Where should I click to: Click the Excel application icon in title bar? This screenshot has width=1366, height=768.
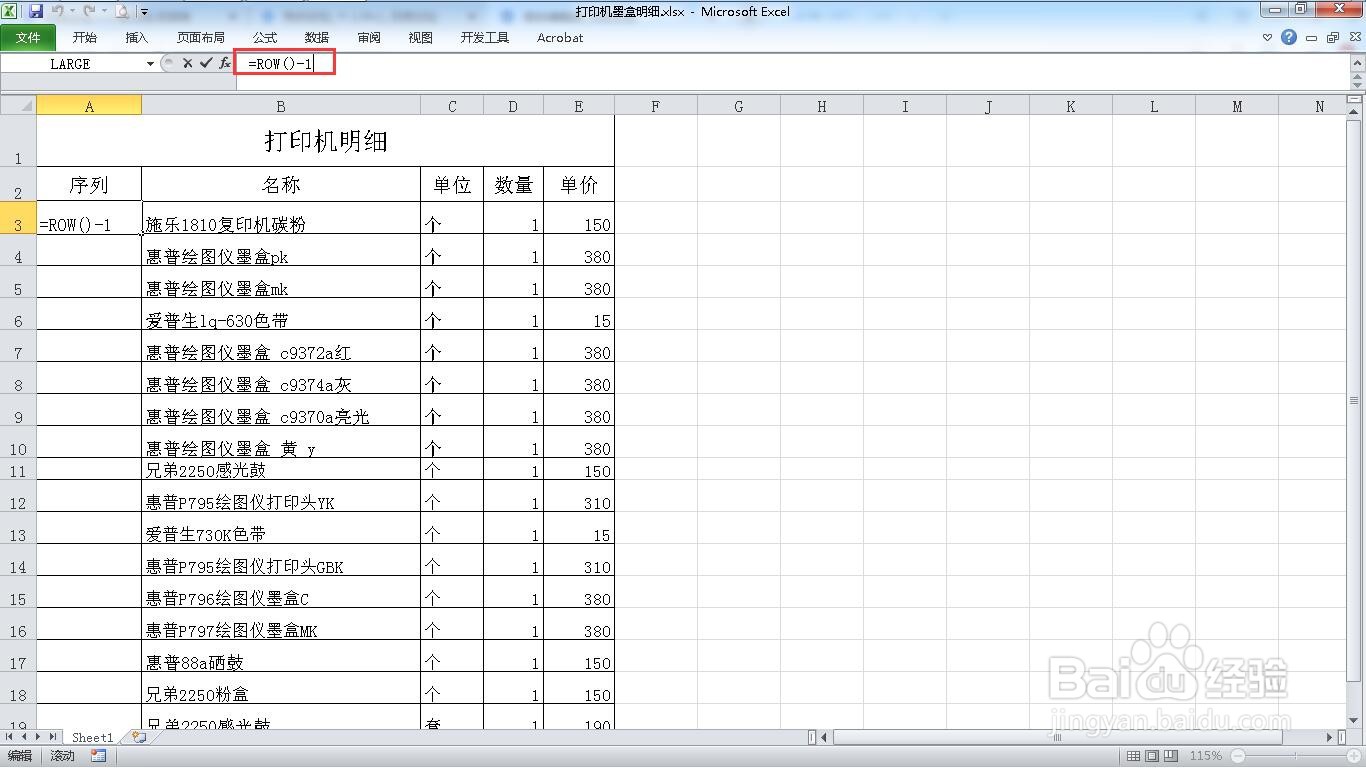click(x=10, y=12)
